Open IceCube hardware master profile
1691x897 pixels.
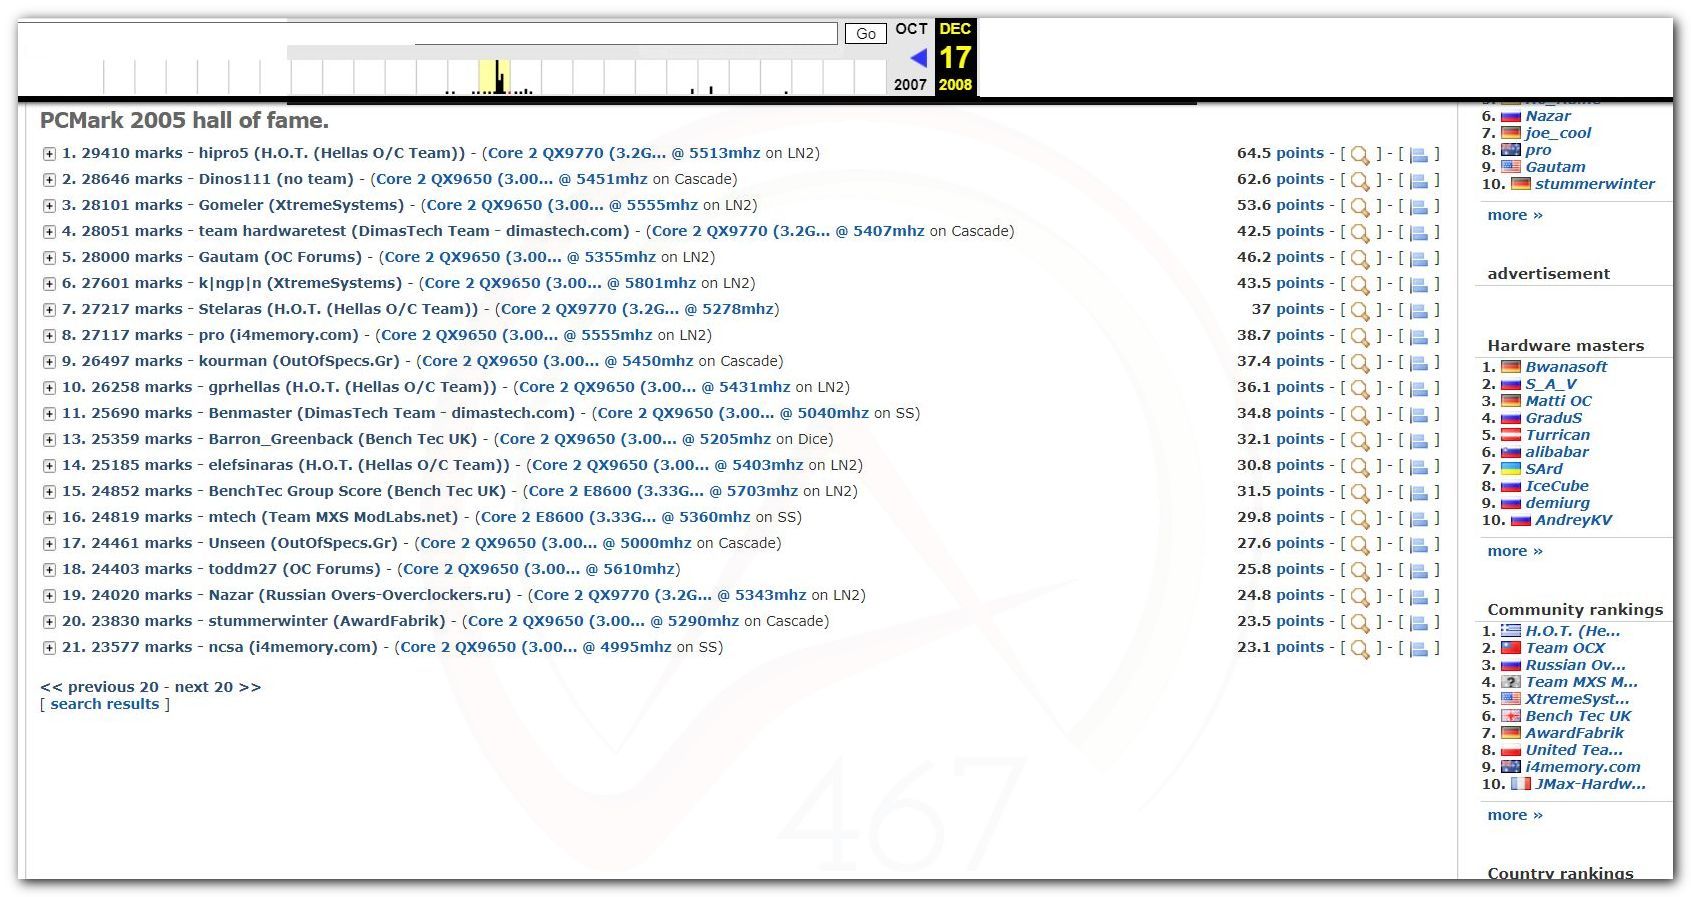click(1557, 486)
